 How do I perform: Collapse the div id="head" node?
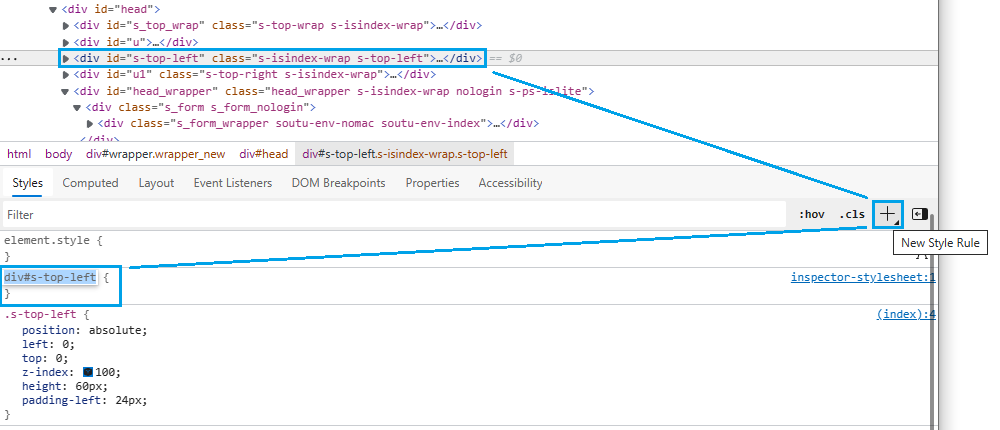pos(54,9)
